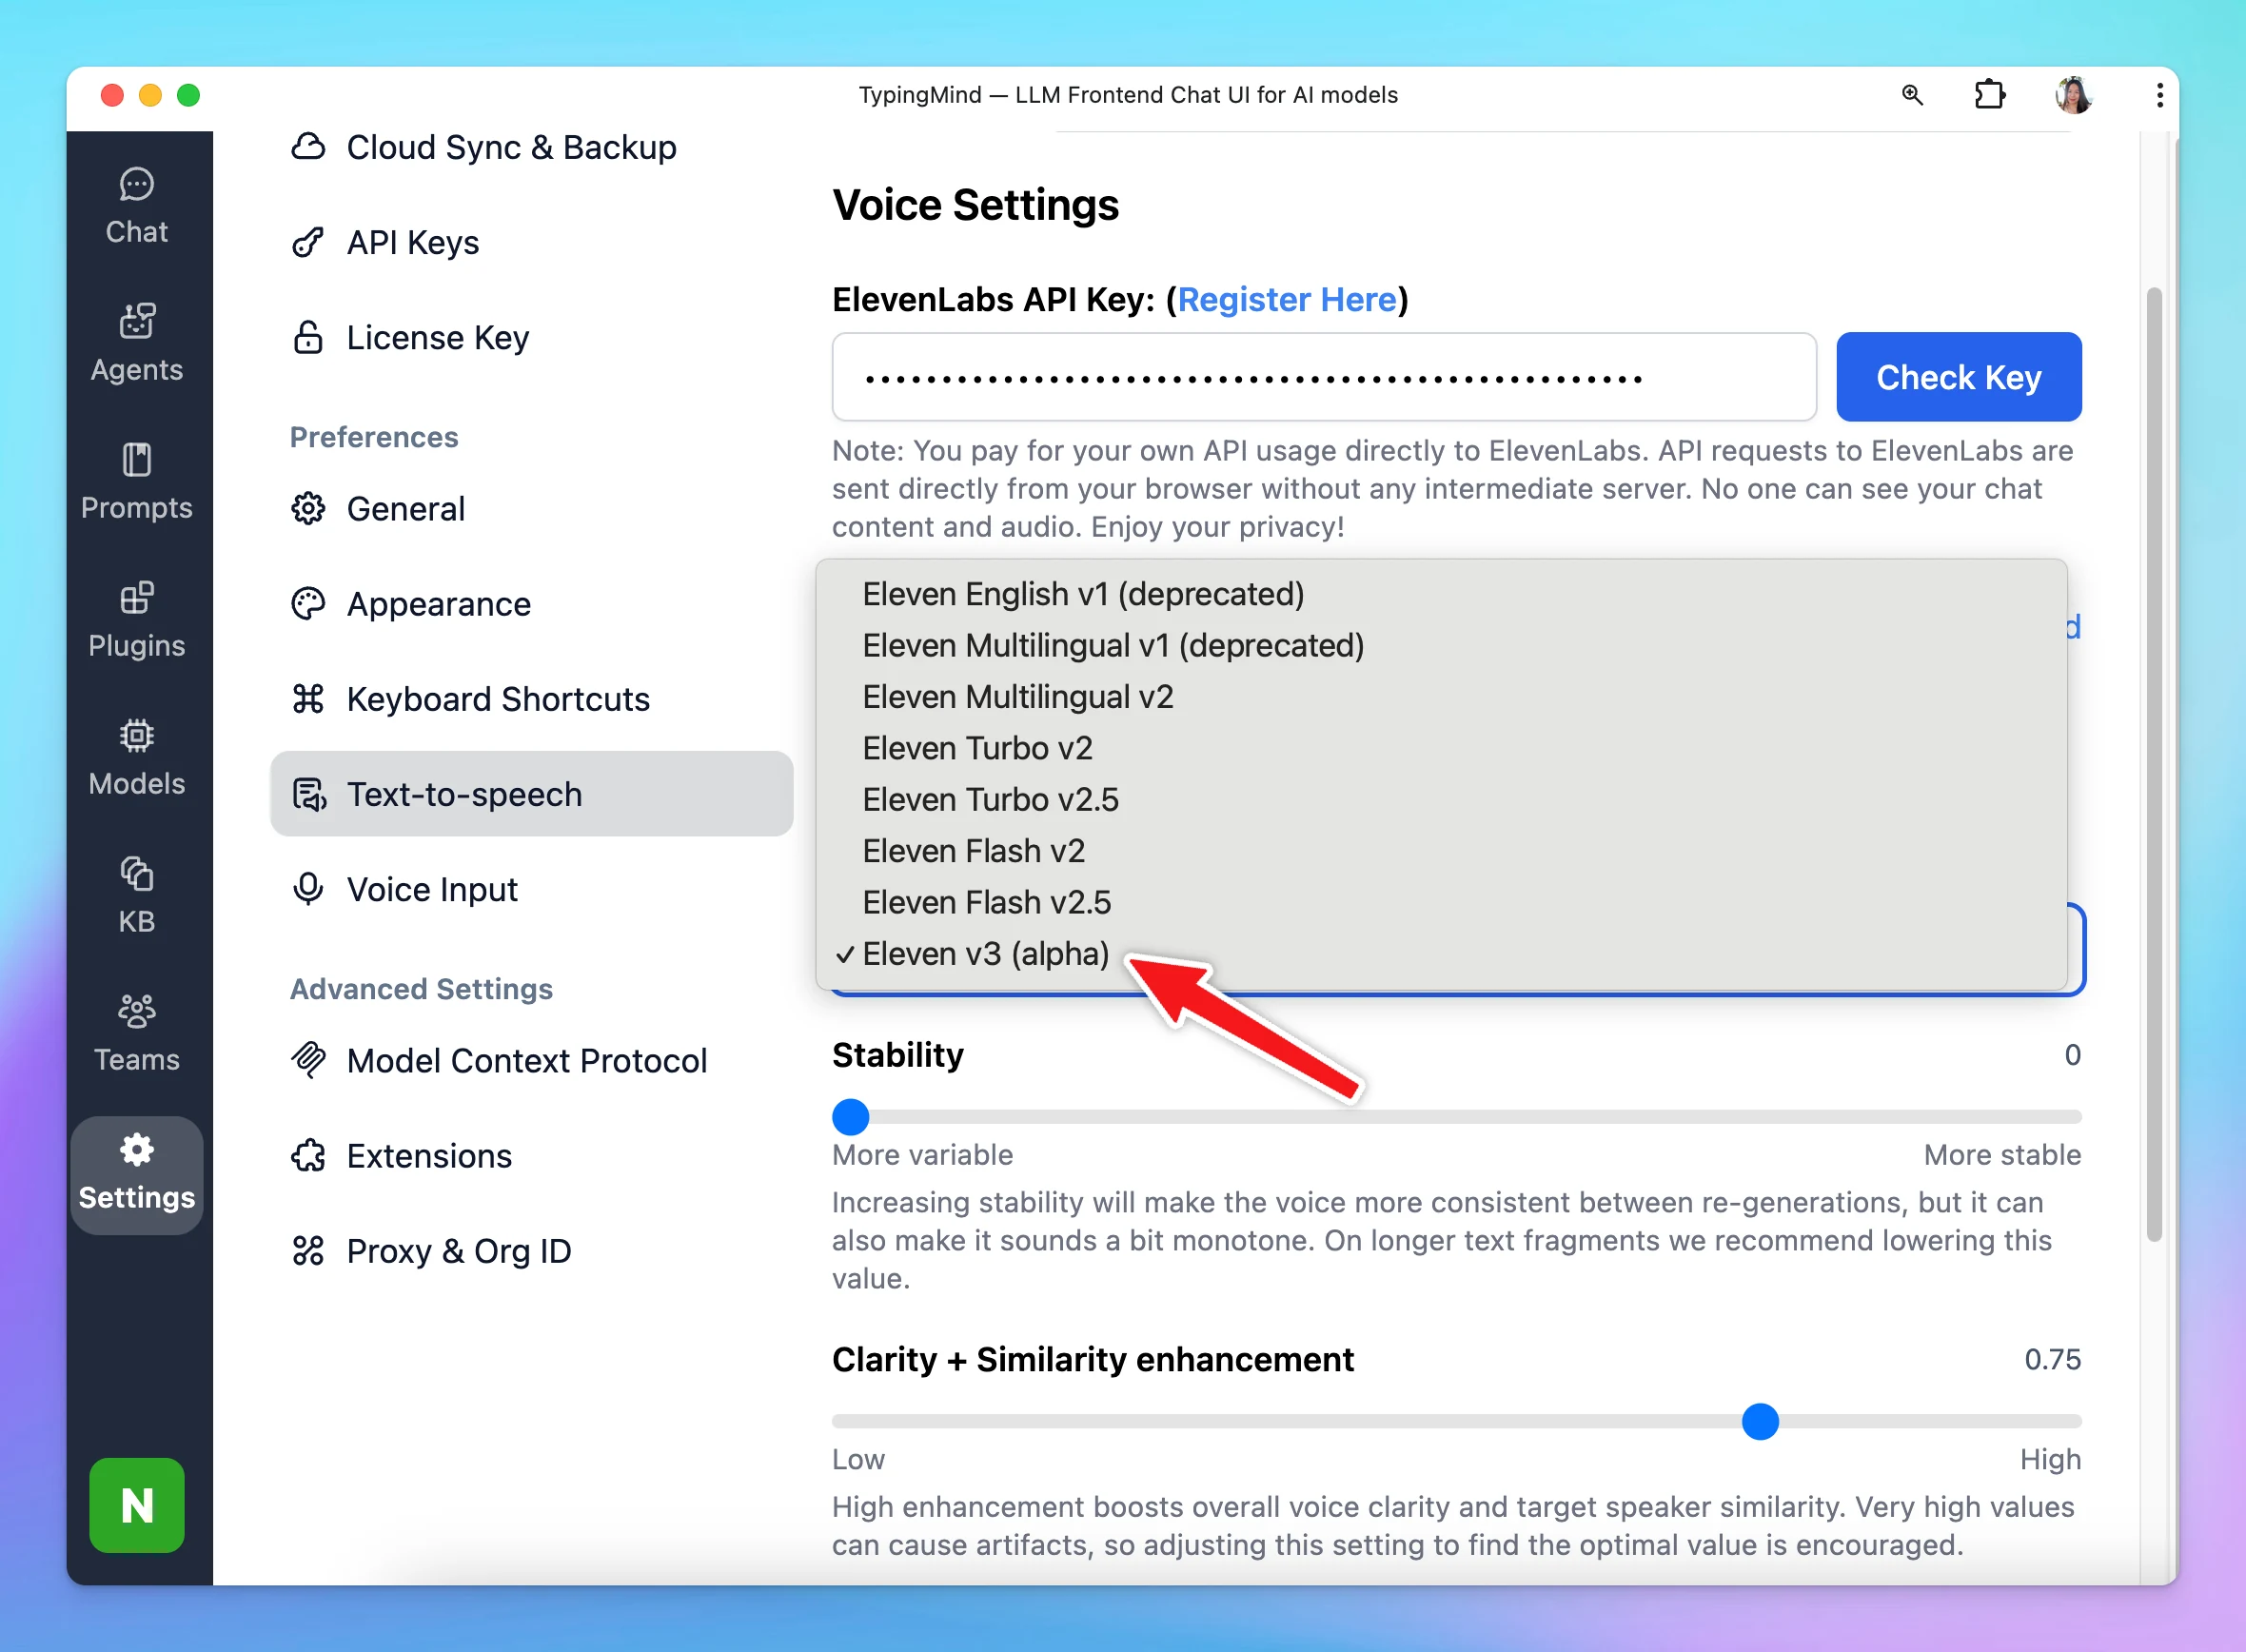
Task: Click the Extensions puzzle piece icon
Action: point(308,1156)
